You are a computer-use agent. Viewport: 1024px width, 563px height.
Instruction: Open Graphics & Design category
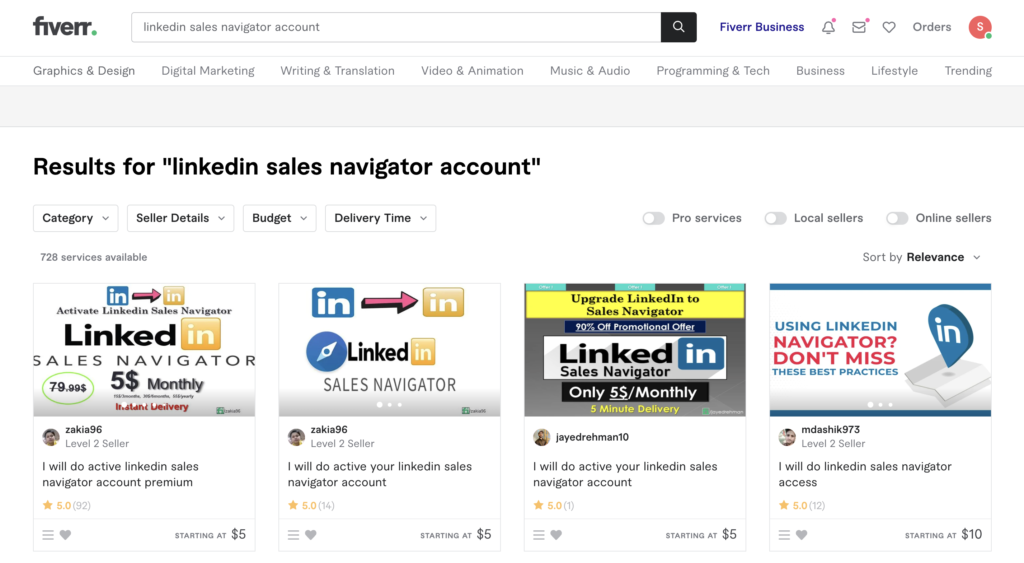(84, 71)
